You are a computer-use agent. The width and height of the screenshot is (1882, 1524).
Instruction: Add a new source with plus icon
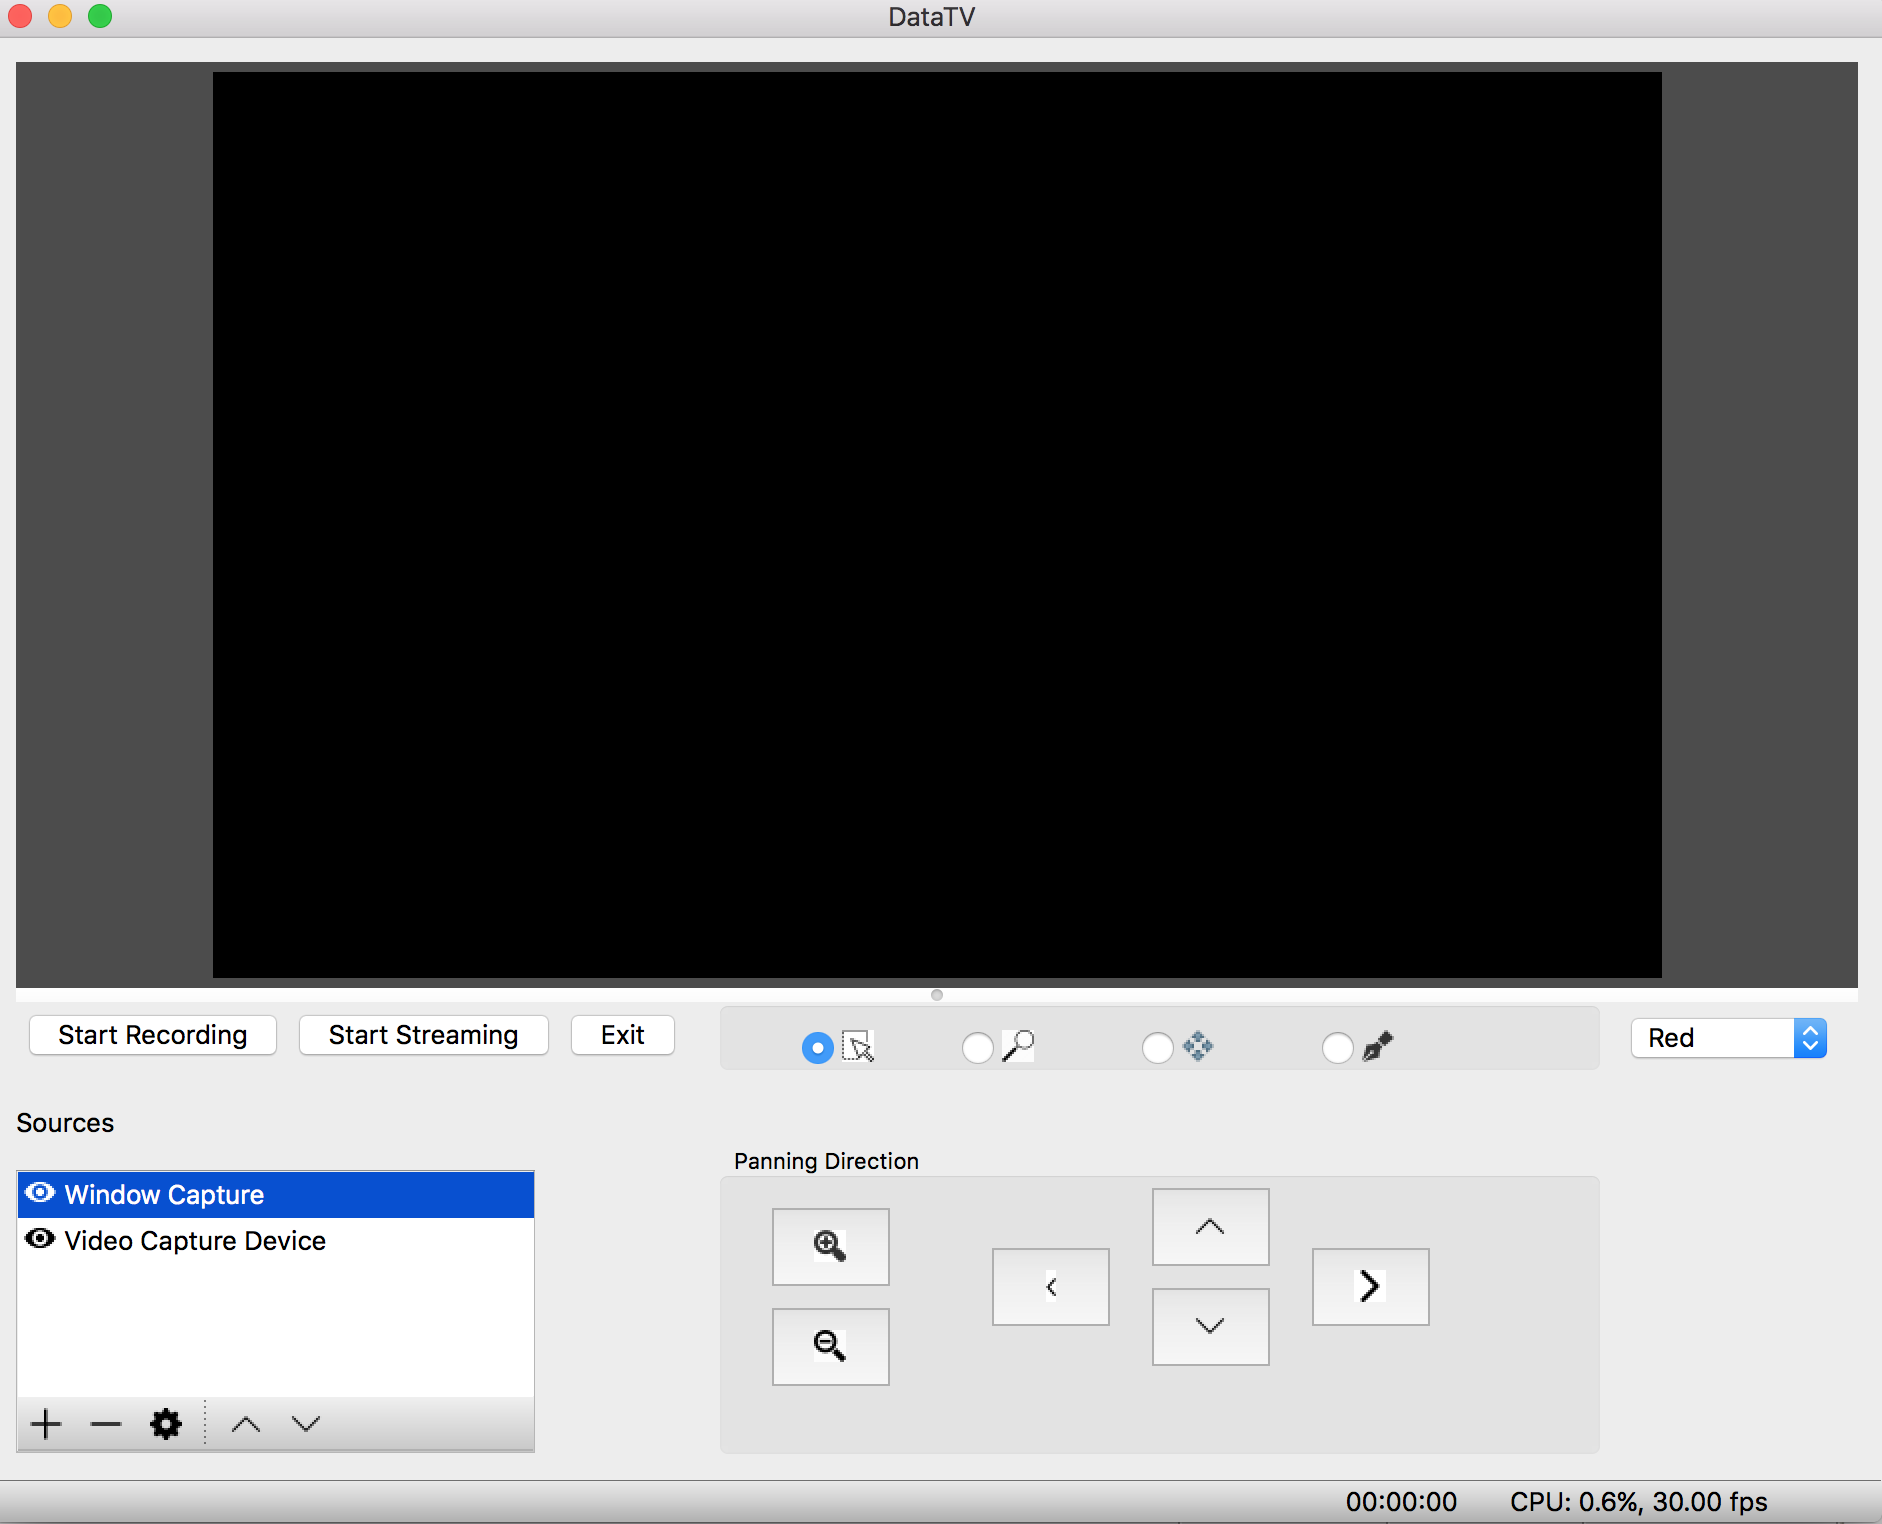click(x=46, y=1424)
